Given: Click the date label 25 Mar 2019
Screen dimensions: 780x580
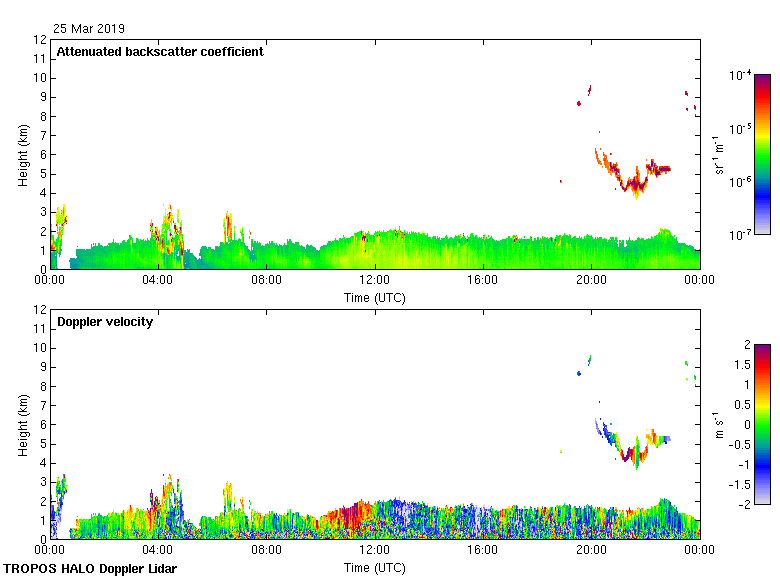Looking at the screenshot, I should (90, 28).
